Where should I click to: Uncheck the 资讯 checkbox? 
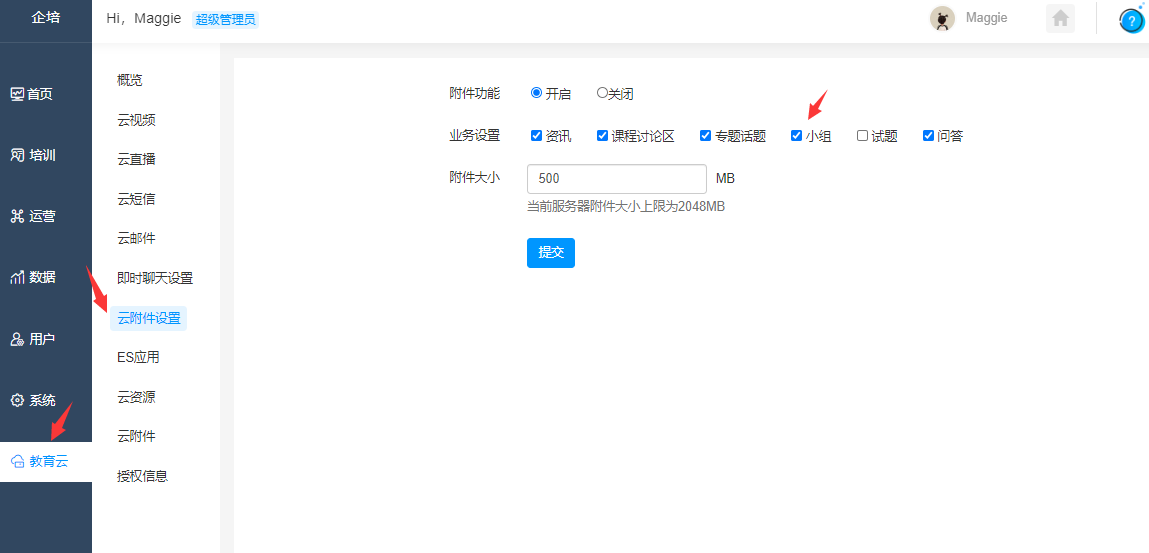click(x=536, y=136)
